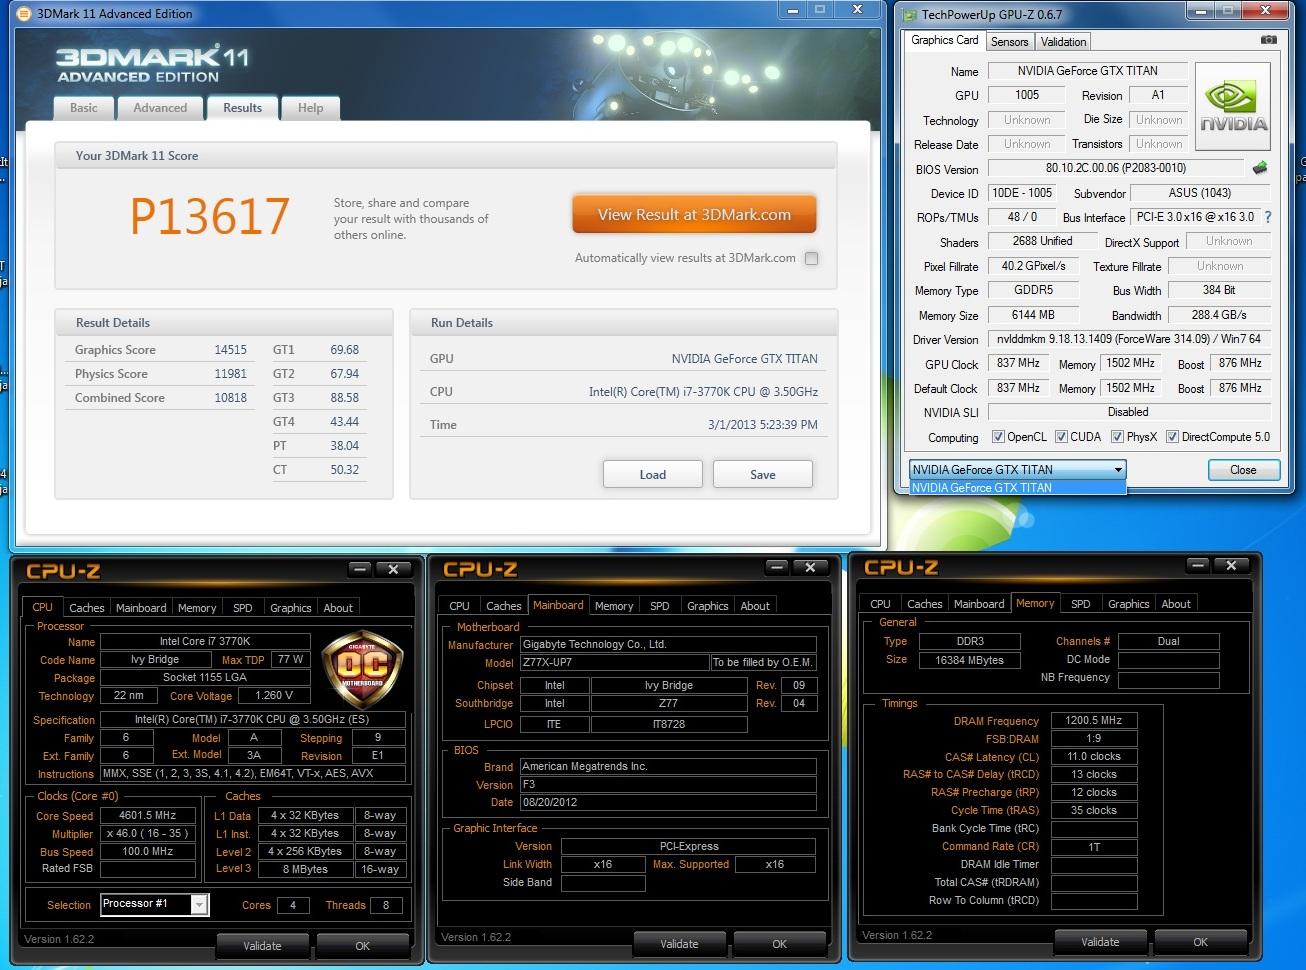Open Mainboard tab in right CPU-Z window

tap(979, 604)
